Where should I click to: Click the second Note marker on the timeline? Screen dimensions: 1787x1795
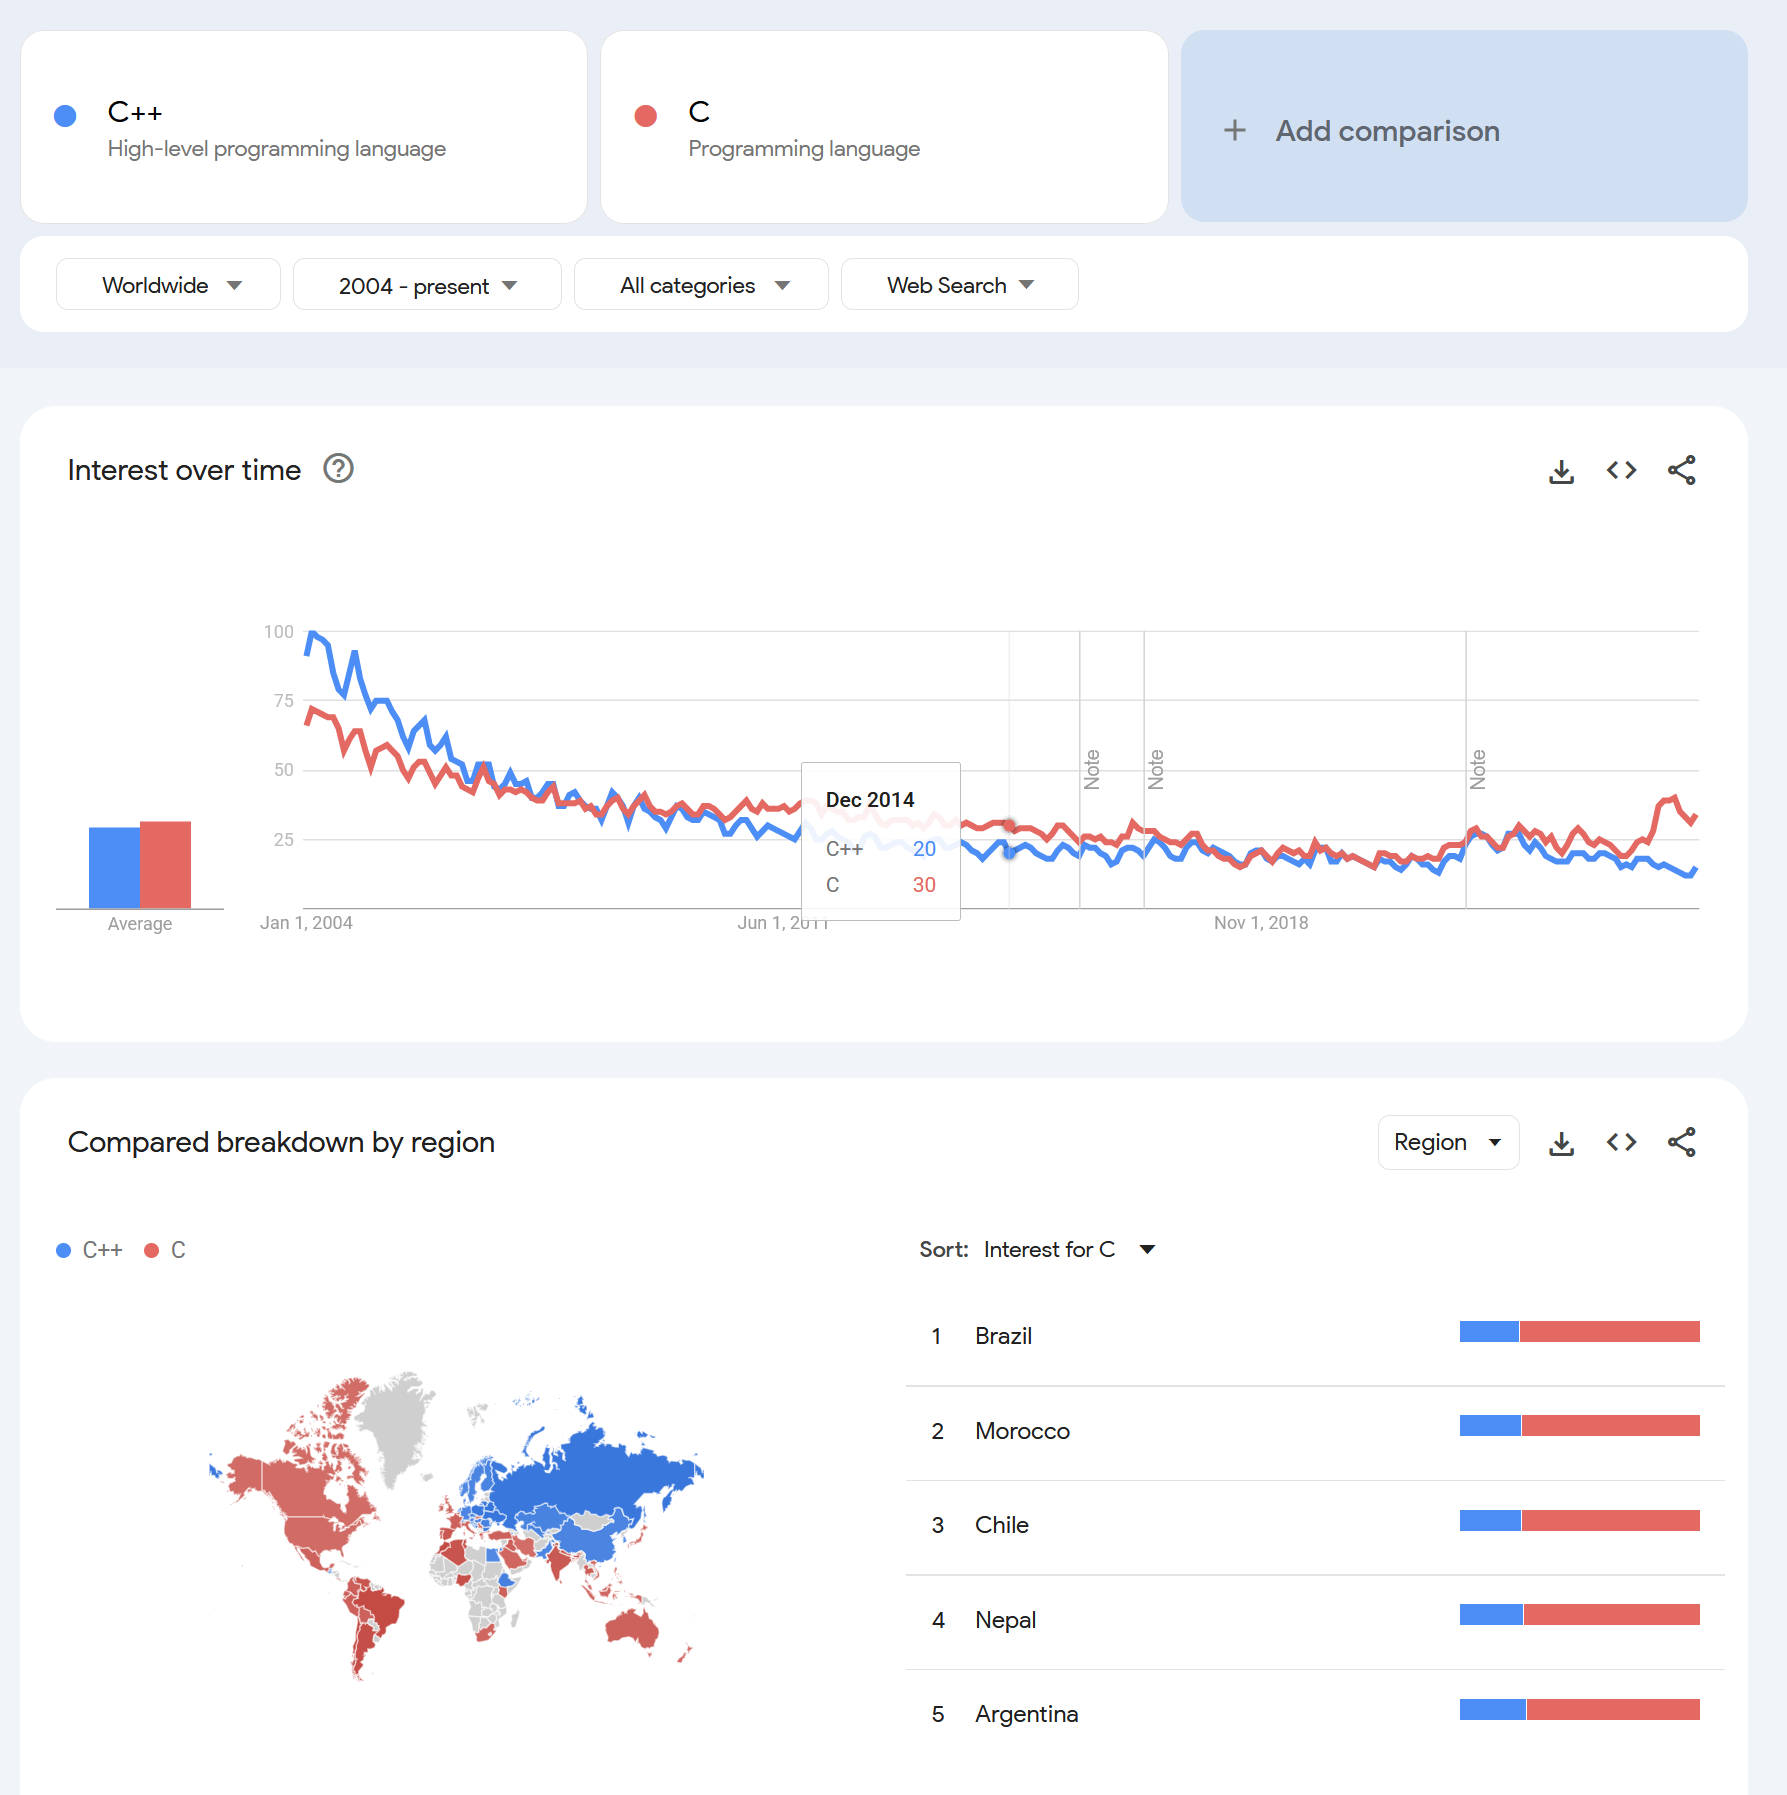tap(1156, 769)
